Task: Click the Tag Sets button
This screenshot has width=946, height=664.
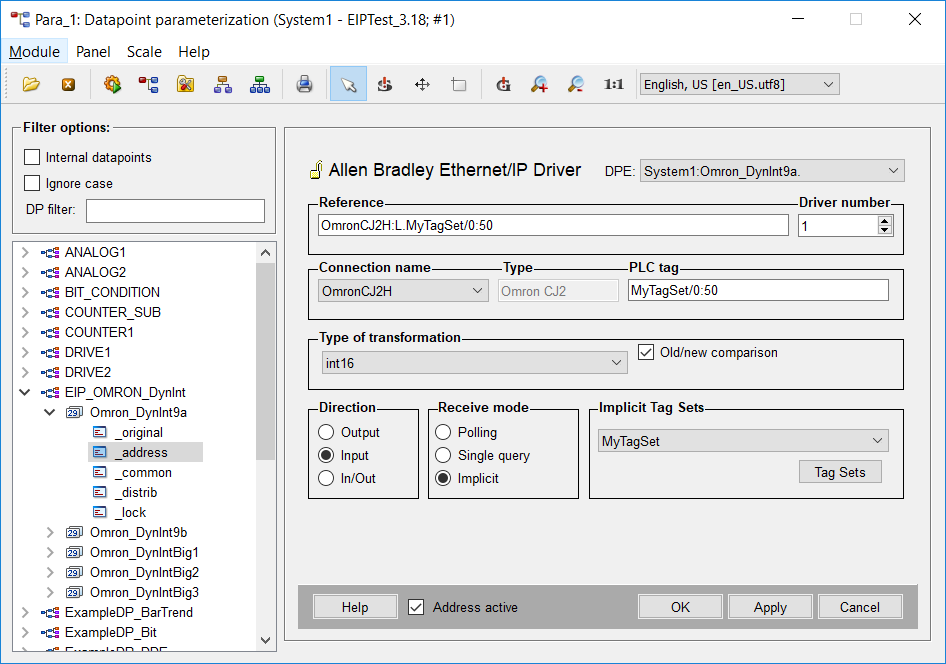Action: point(840,472)
